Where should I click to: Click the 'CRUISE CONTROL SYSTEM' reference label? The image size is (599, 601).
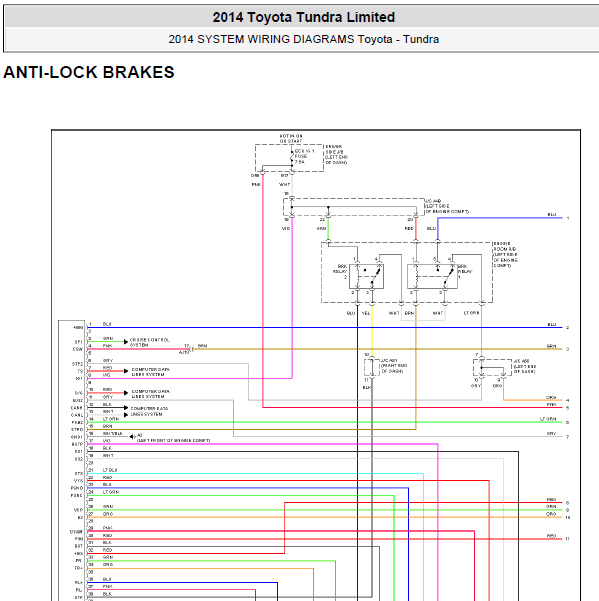149,342
